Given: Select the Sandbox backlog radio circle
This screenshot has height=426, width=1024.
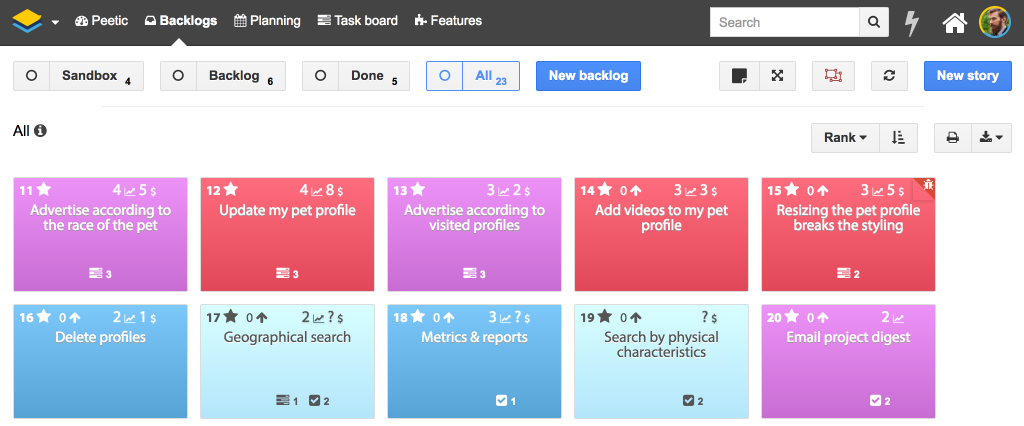Looking at the screenshot, I should point(32,76).
